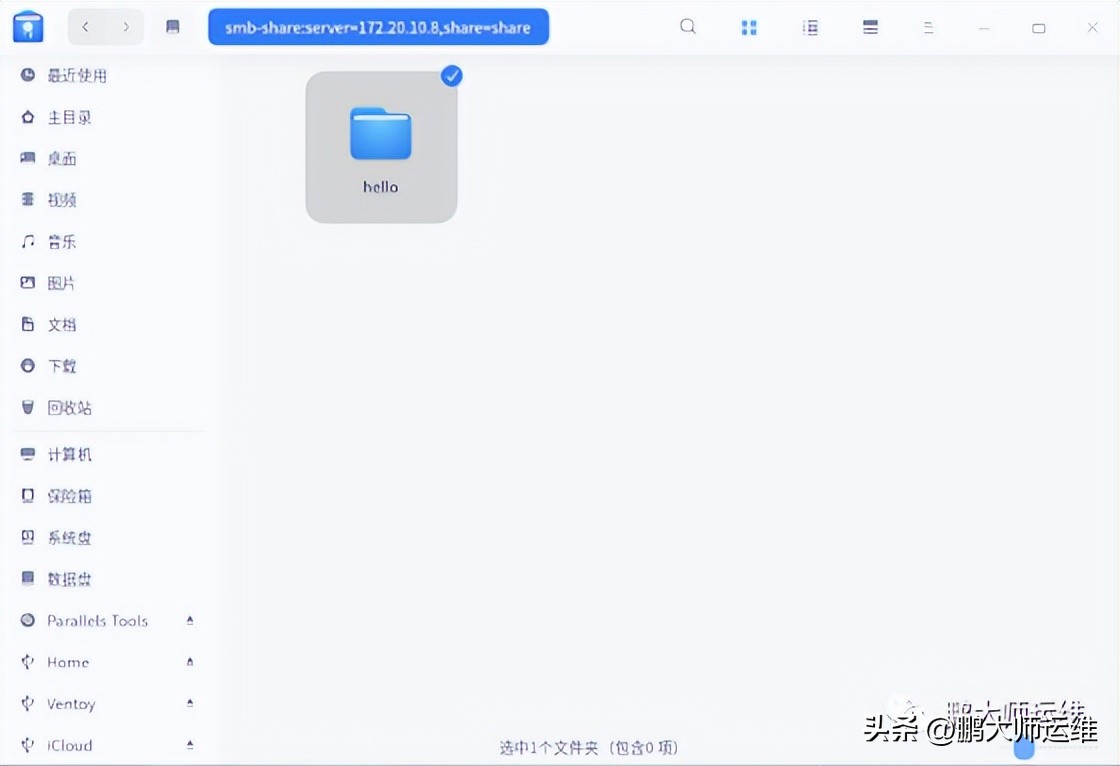Screen dimensions: 1120x766
Task: Open the Trash (回收站)
Action: (67, 407)
